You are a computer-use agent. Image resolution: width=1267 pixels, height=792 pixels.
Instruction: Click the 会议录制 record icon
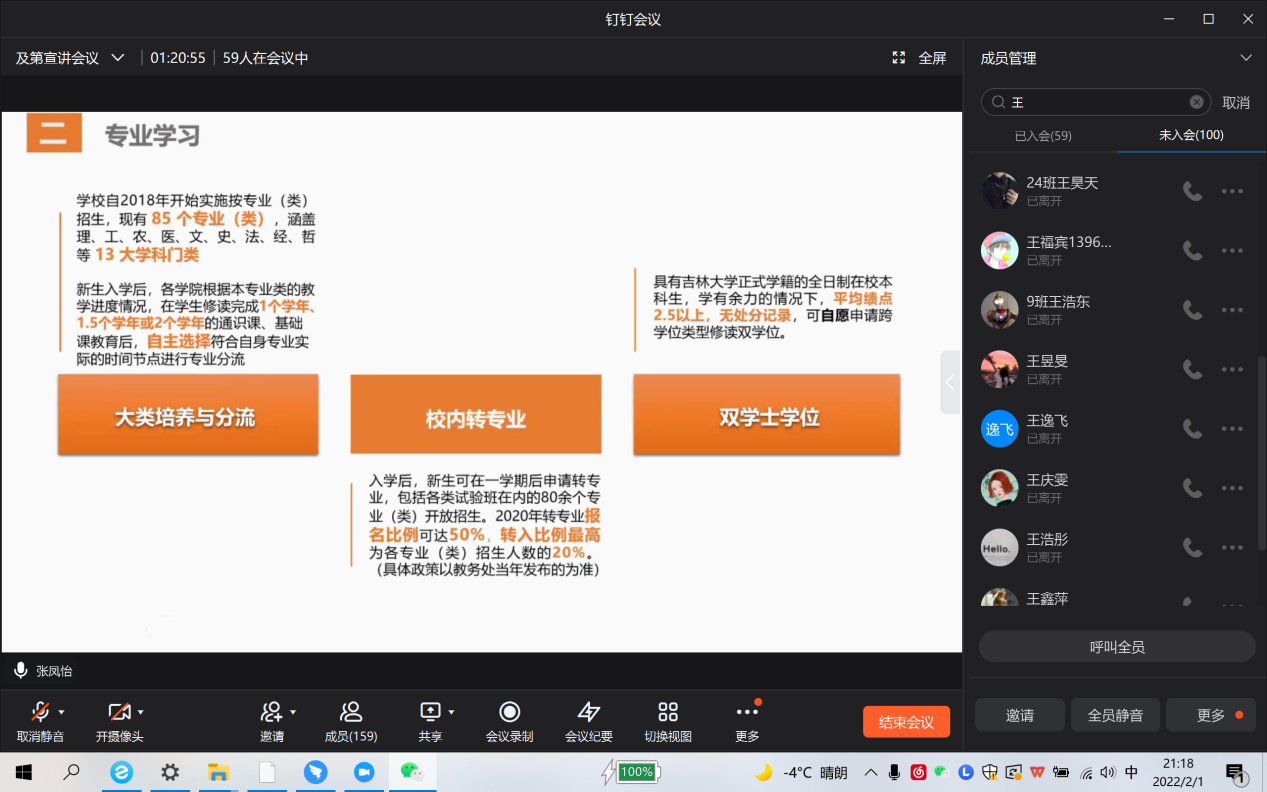click(509, 712)
